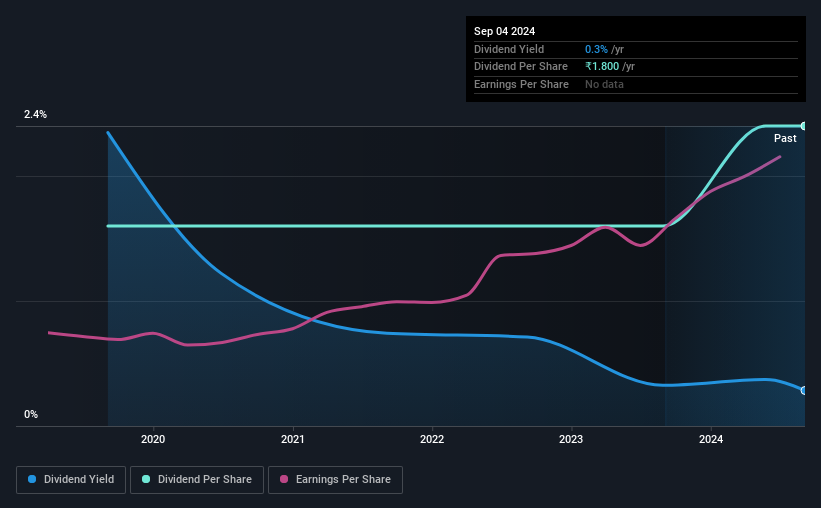Toggle the Dividend Yield legend button
The height and width of the screenshot is (508, 821).
pyautogui.click(x=71, y=480)
